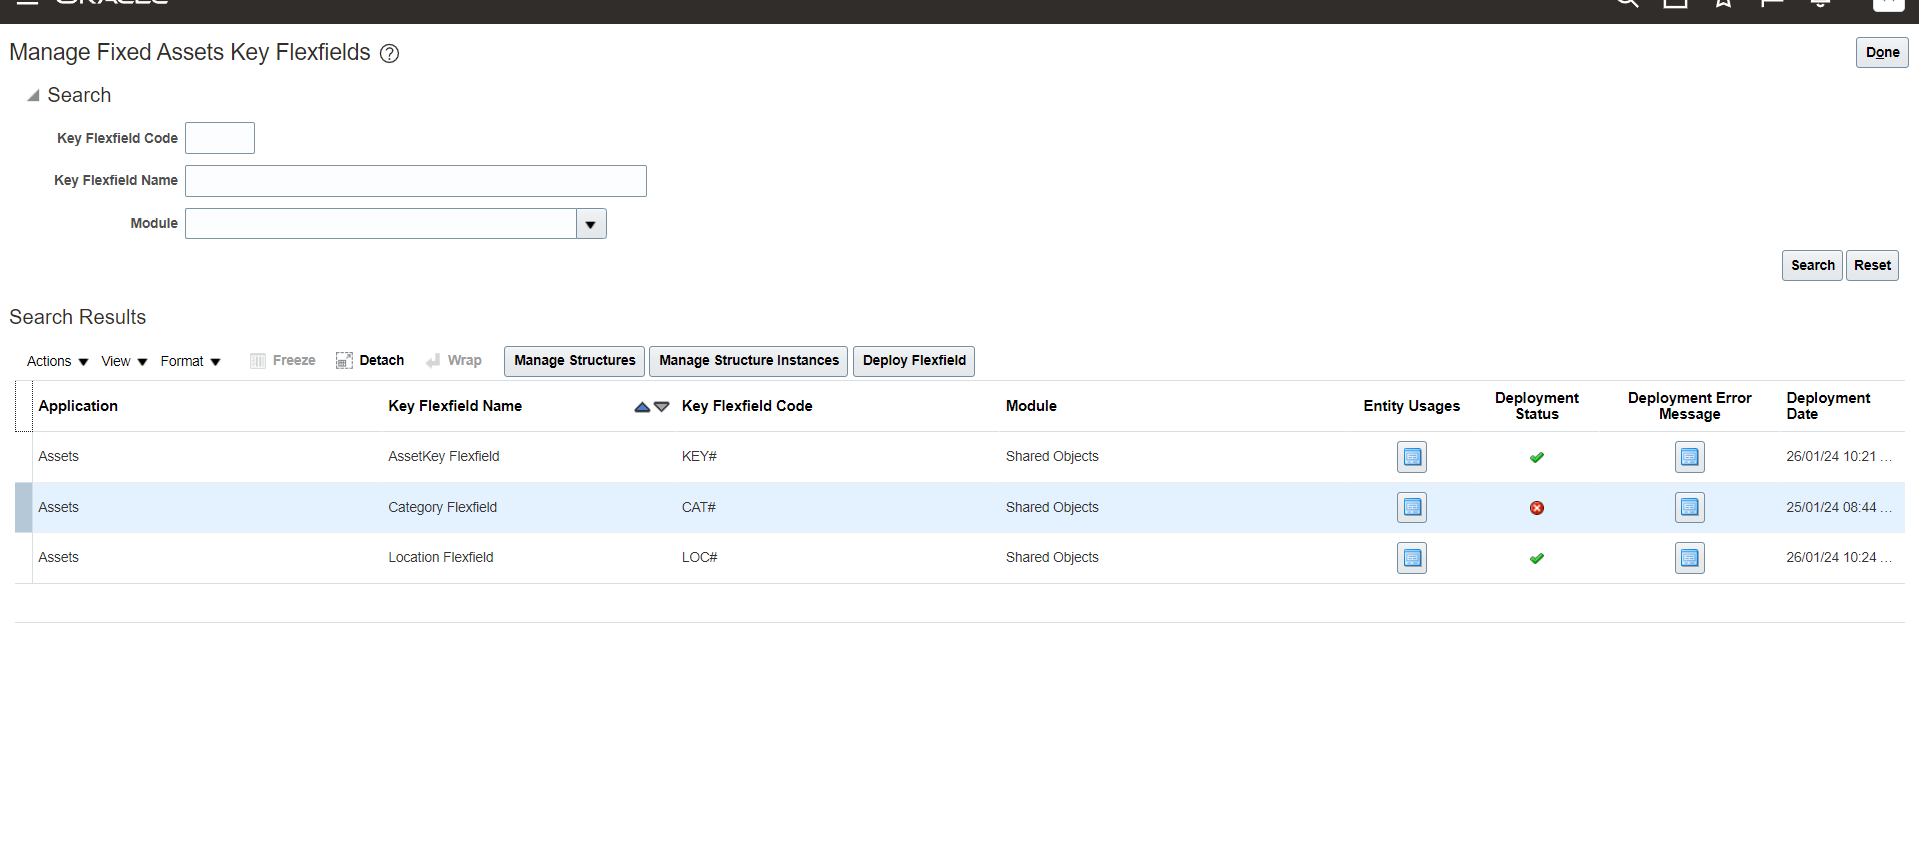Click Shared Objects in the LOC# row

[x=1052, y=558]
